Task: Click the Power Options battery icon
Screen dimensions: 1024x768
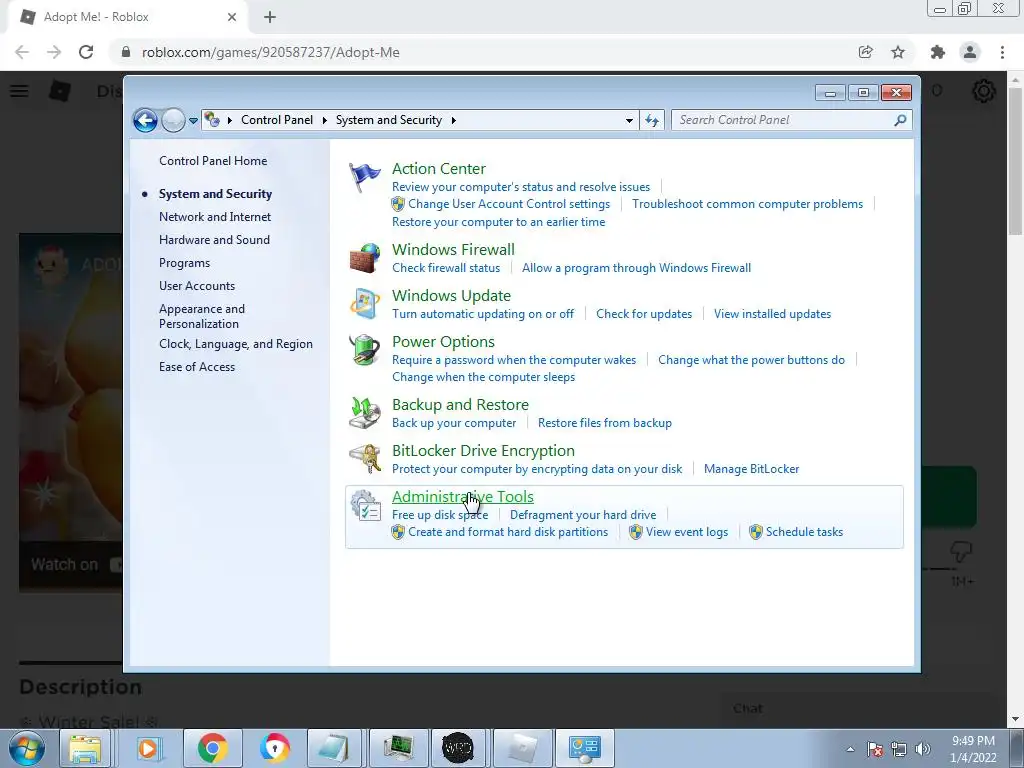Action: pos(364,350)
